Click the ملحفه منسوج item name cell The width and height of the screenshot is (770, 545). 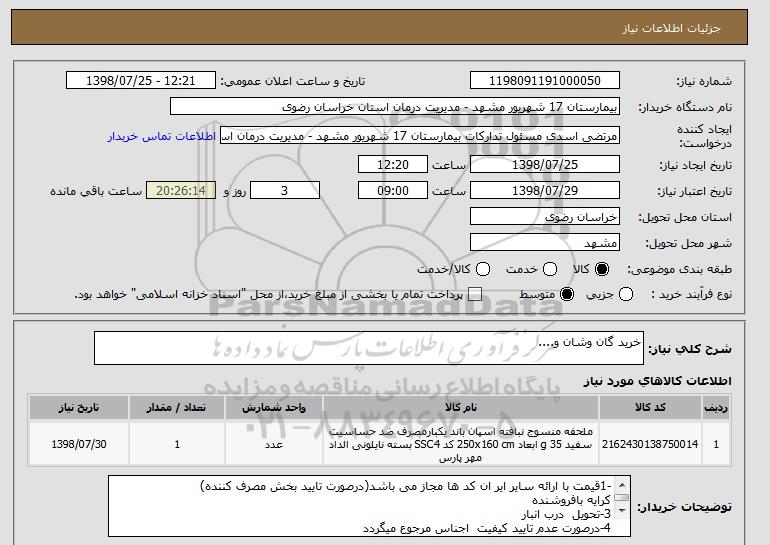pyautogui.click(x=461, y=444)
